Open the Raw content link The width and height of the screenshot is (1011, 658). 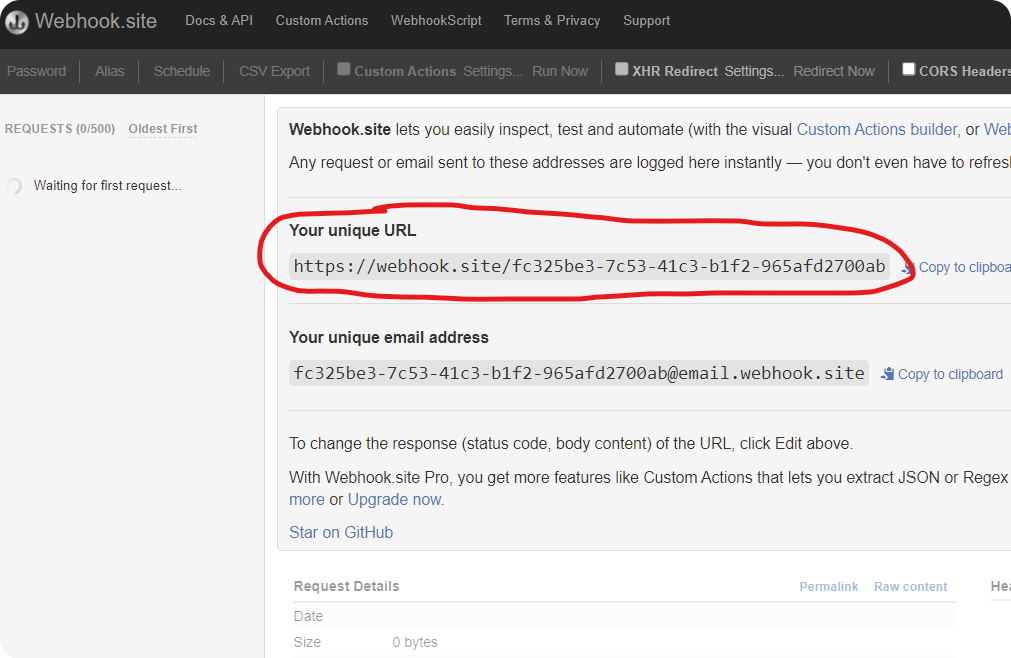[x=910, y=586]
